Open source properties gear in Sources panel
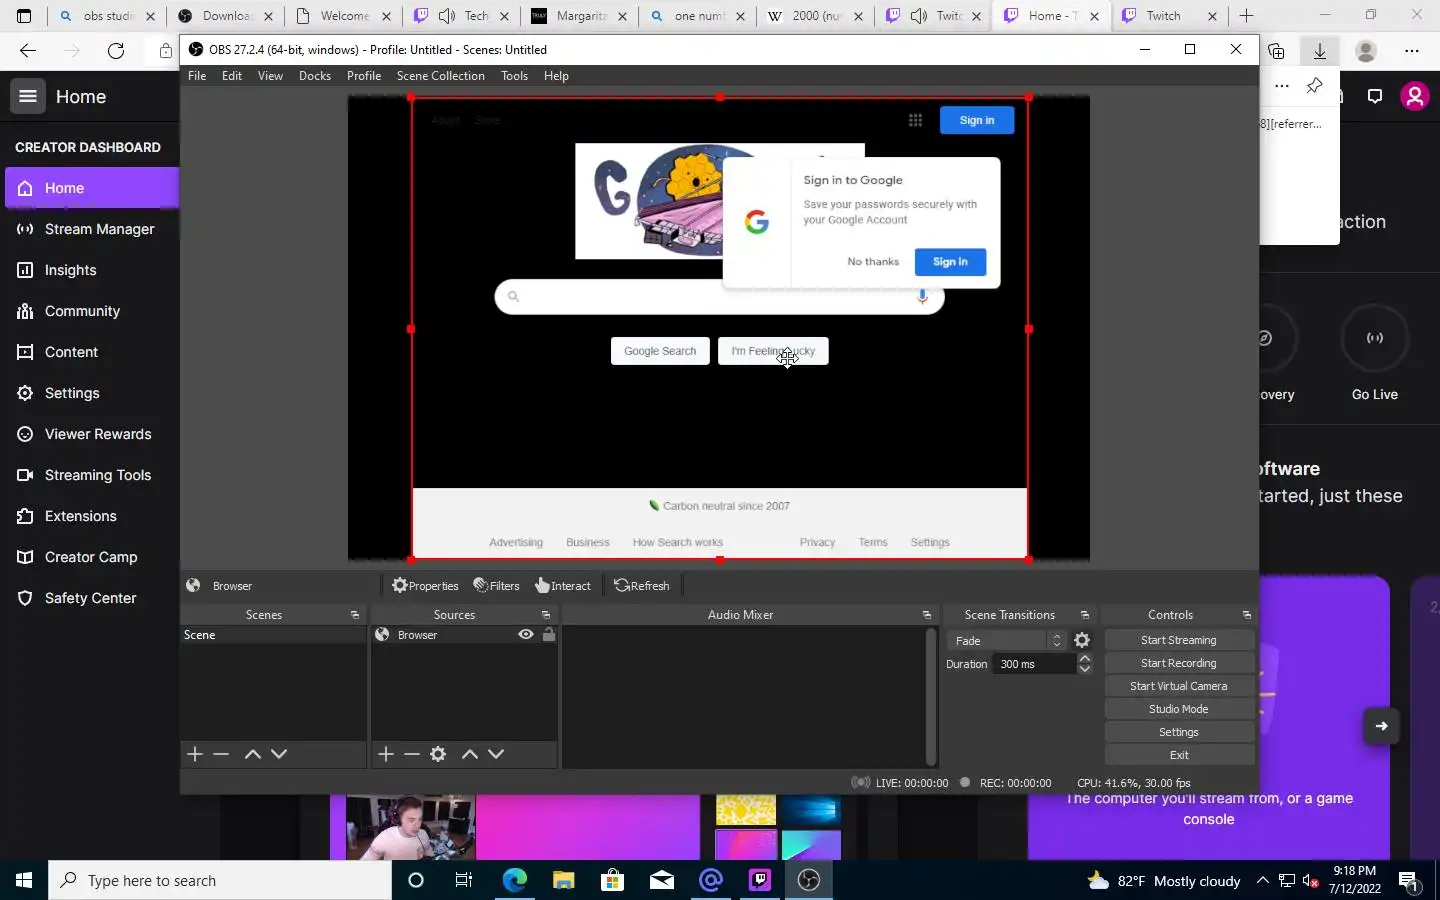 tap(438, 754)
